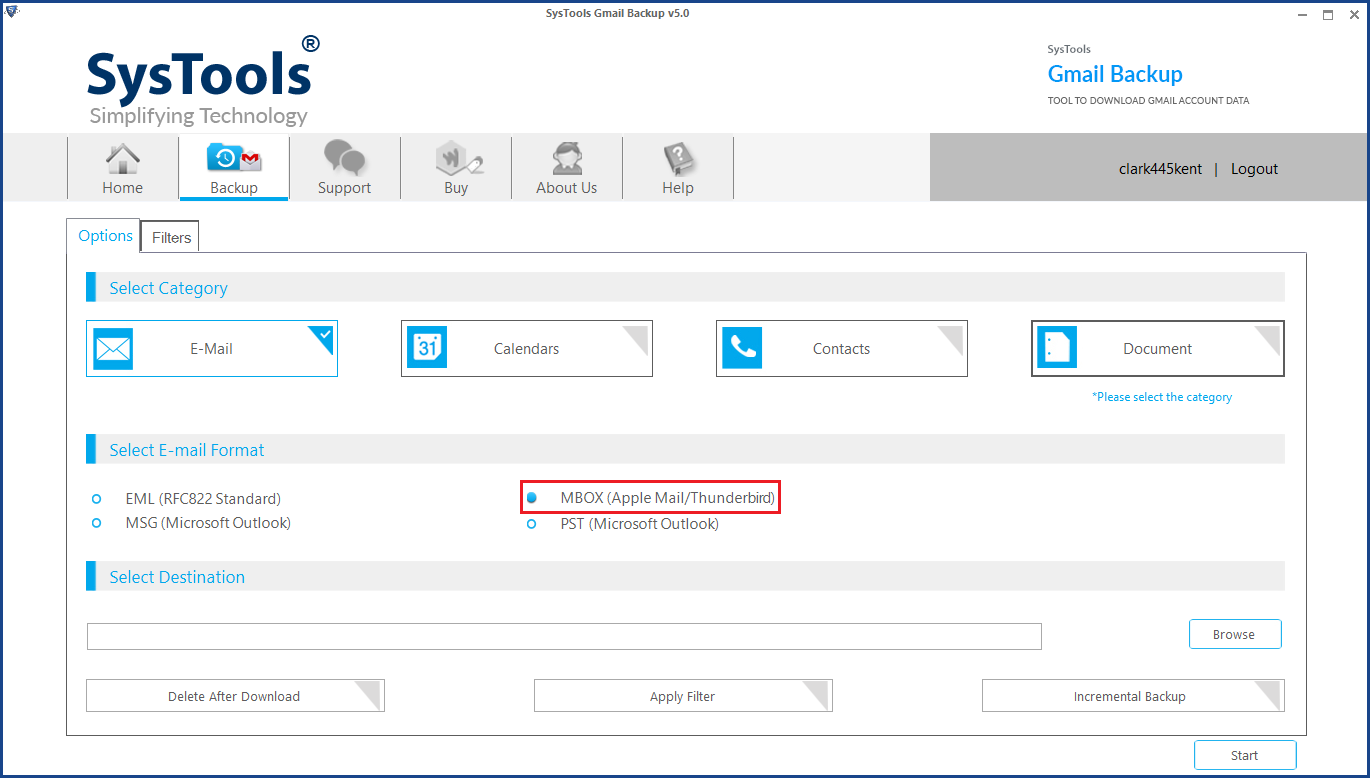This screenshot has height=778, width=1370.
Task: Log out via the Logout link
Action: (x=1254, y=169)
